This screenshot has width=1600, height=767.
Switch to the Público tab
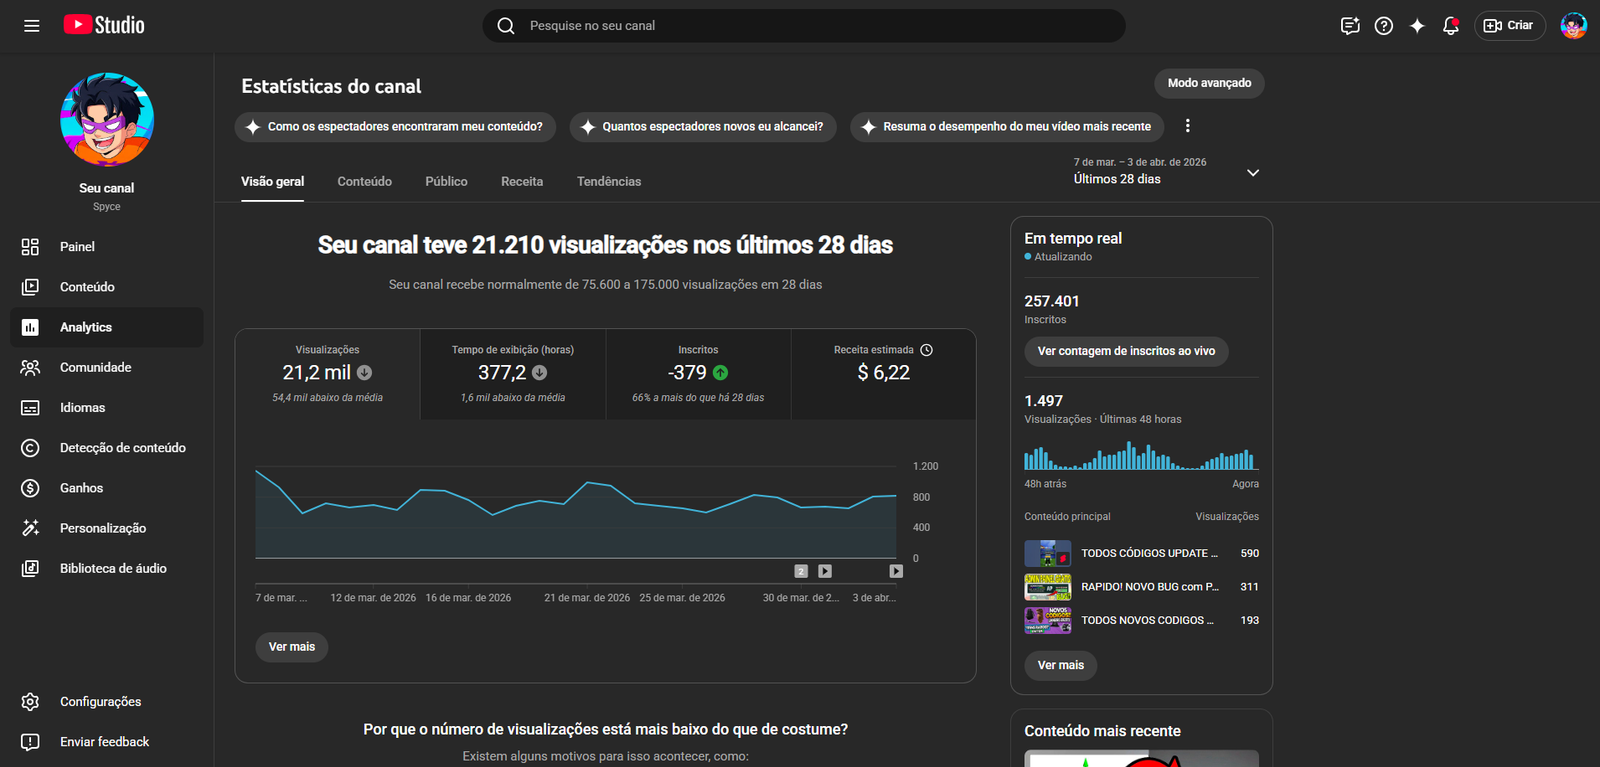(446, 182)
